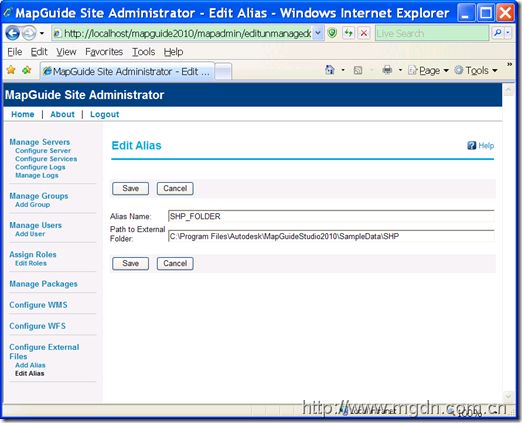This screenshot has width=522, height=423.
Task: Click the Internet Explorer title bar icon
Action: click(x=8, y=13)
